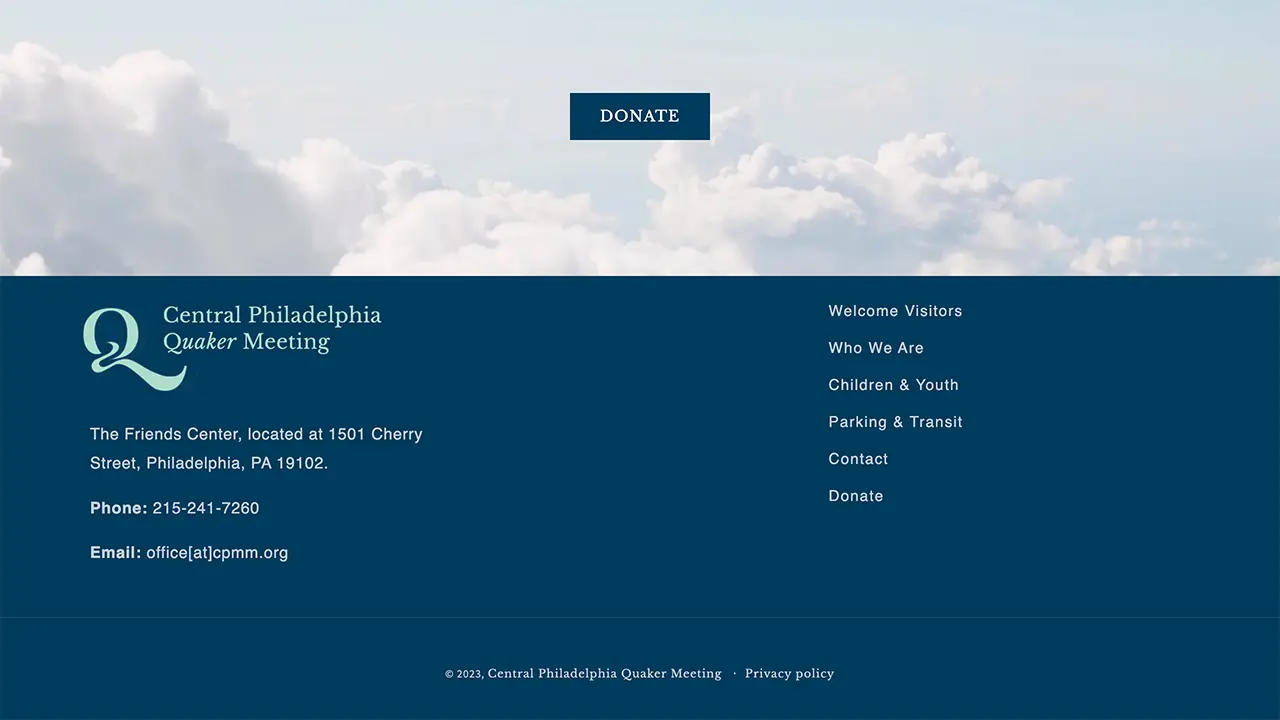This screenshot has height=720, width=1280.
Task: Click the dot separator near Privacy policy
Action: pyautogui.click(x=736, y=673)
